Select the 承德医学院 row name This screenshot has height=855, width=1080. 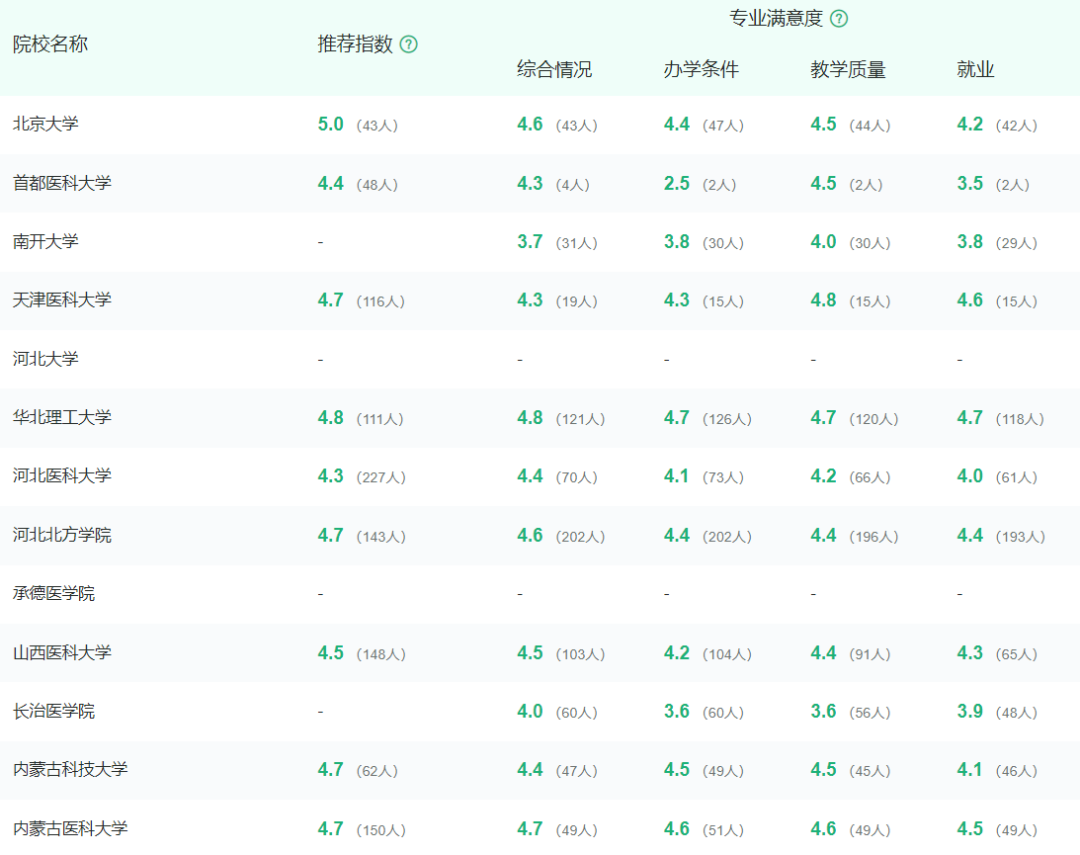pos(54,594)
